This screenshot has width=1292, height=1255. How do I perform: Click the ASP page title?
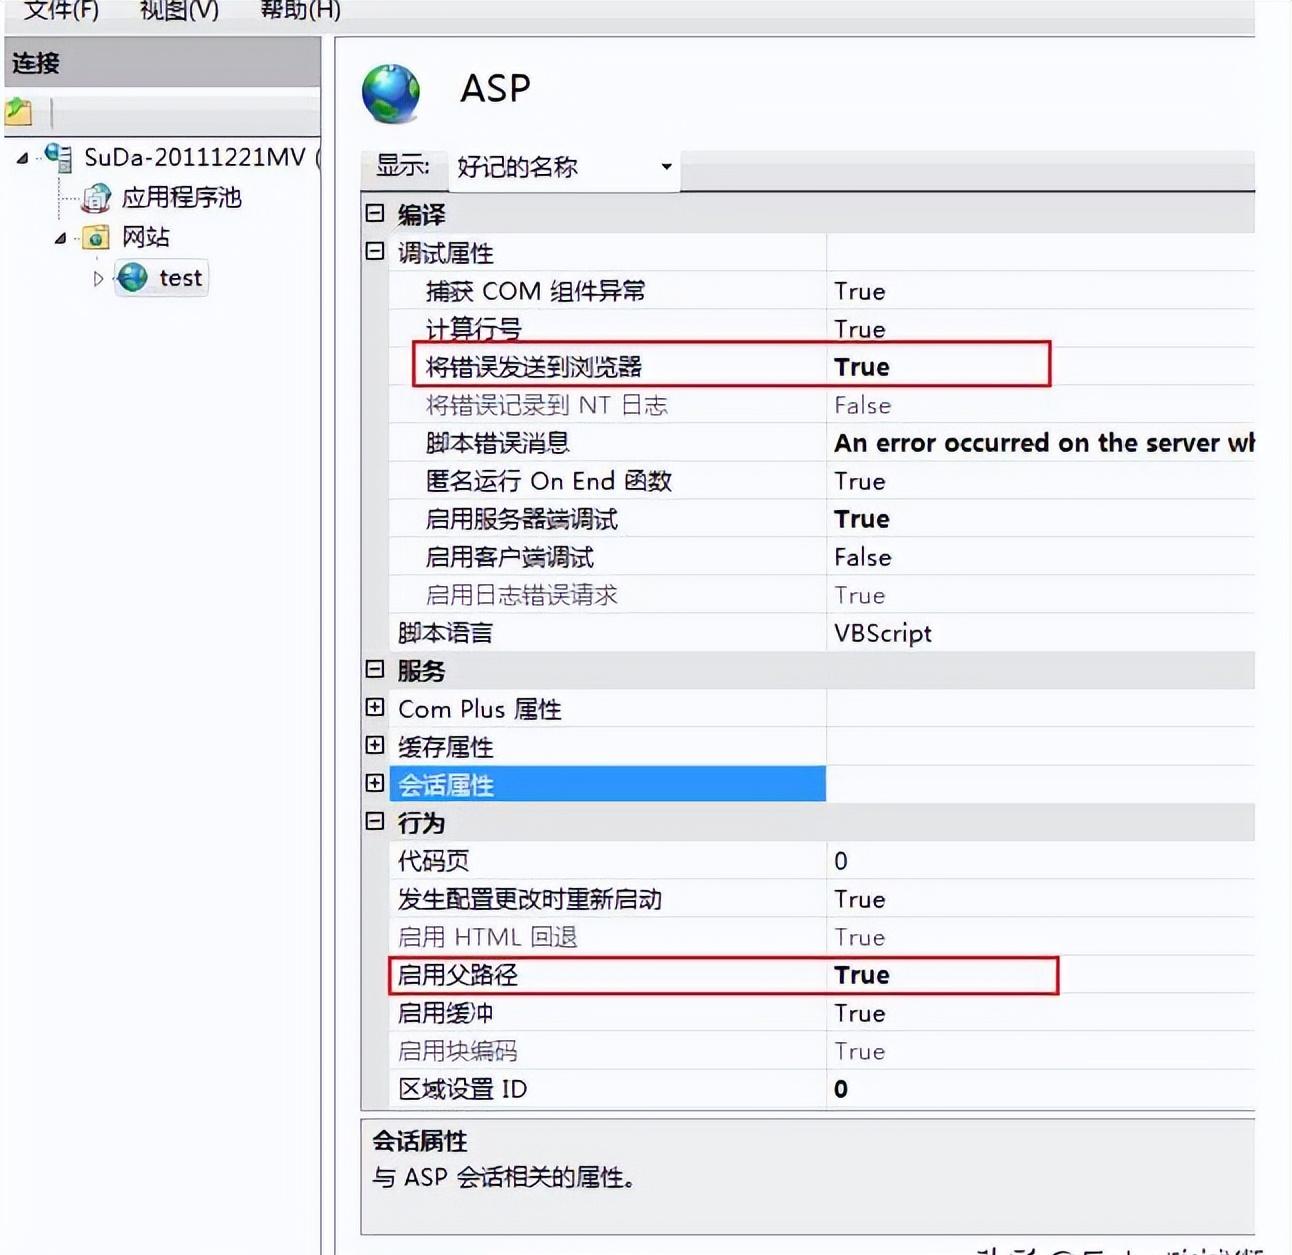(x=495, y=89)
